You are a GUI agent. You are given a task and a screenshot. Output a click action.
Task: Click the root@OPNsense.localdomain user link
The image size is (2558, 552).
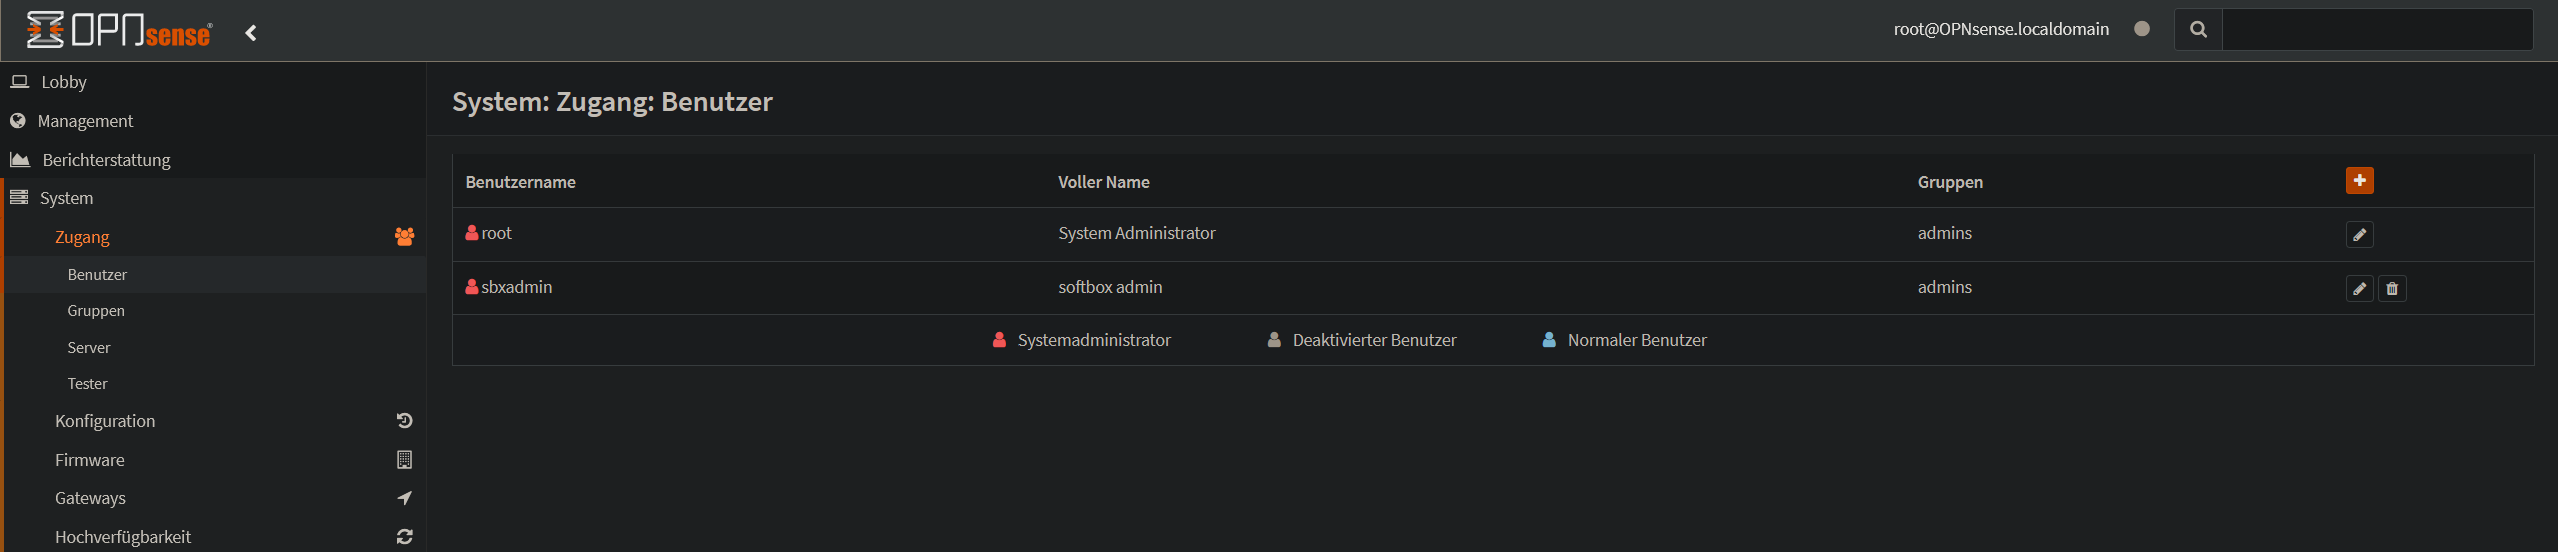pyautogui.click(x=2000, y=29)
